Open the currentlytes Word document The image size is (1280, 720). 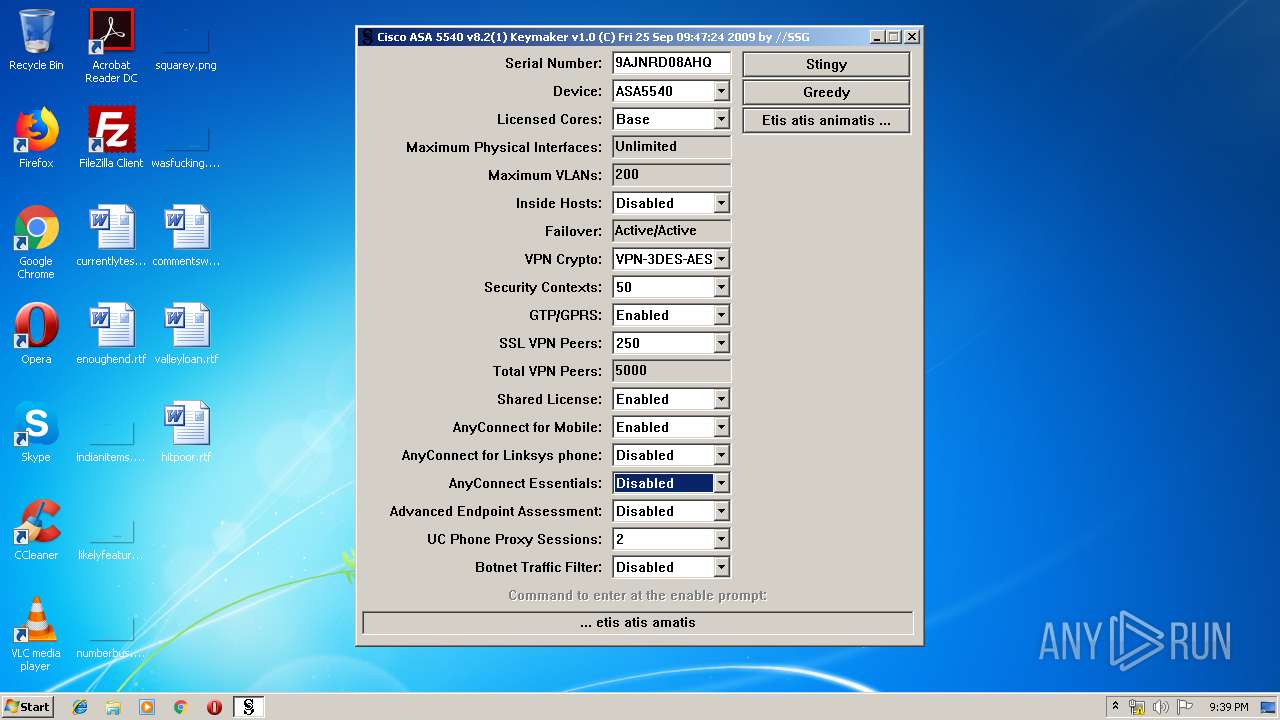[x=111, y=236]
